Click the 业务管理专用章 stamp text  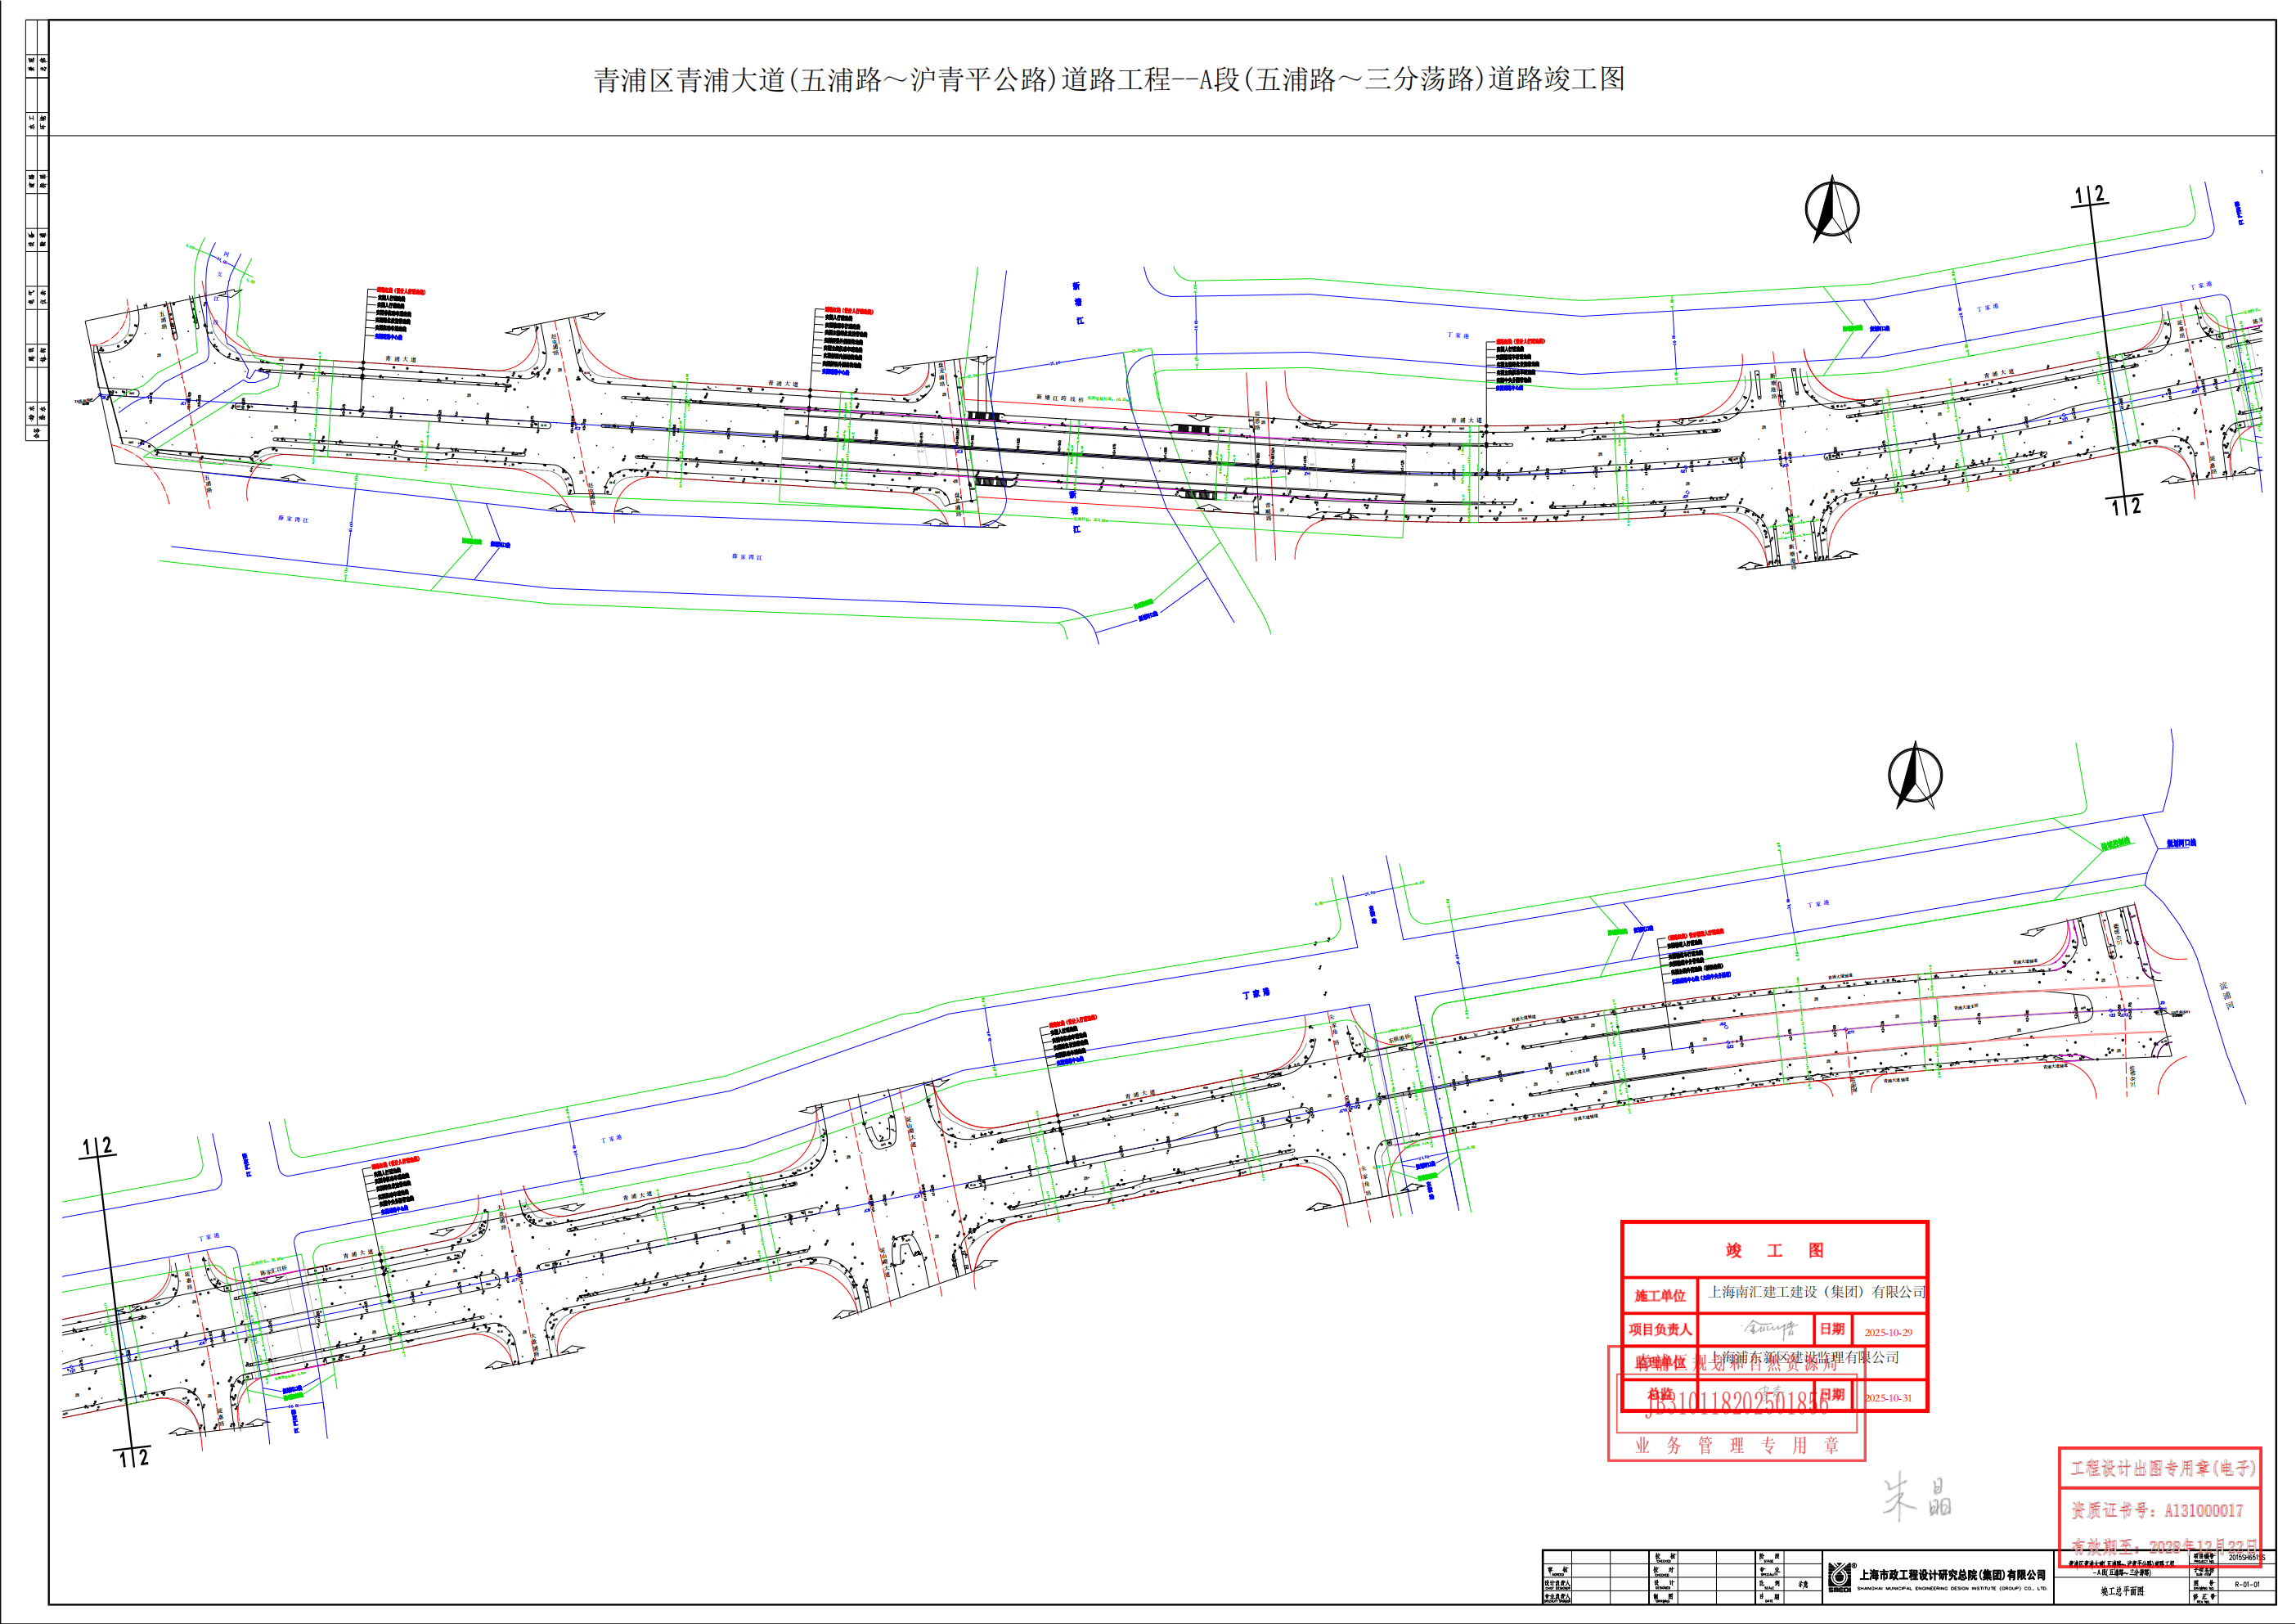1737,1445
